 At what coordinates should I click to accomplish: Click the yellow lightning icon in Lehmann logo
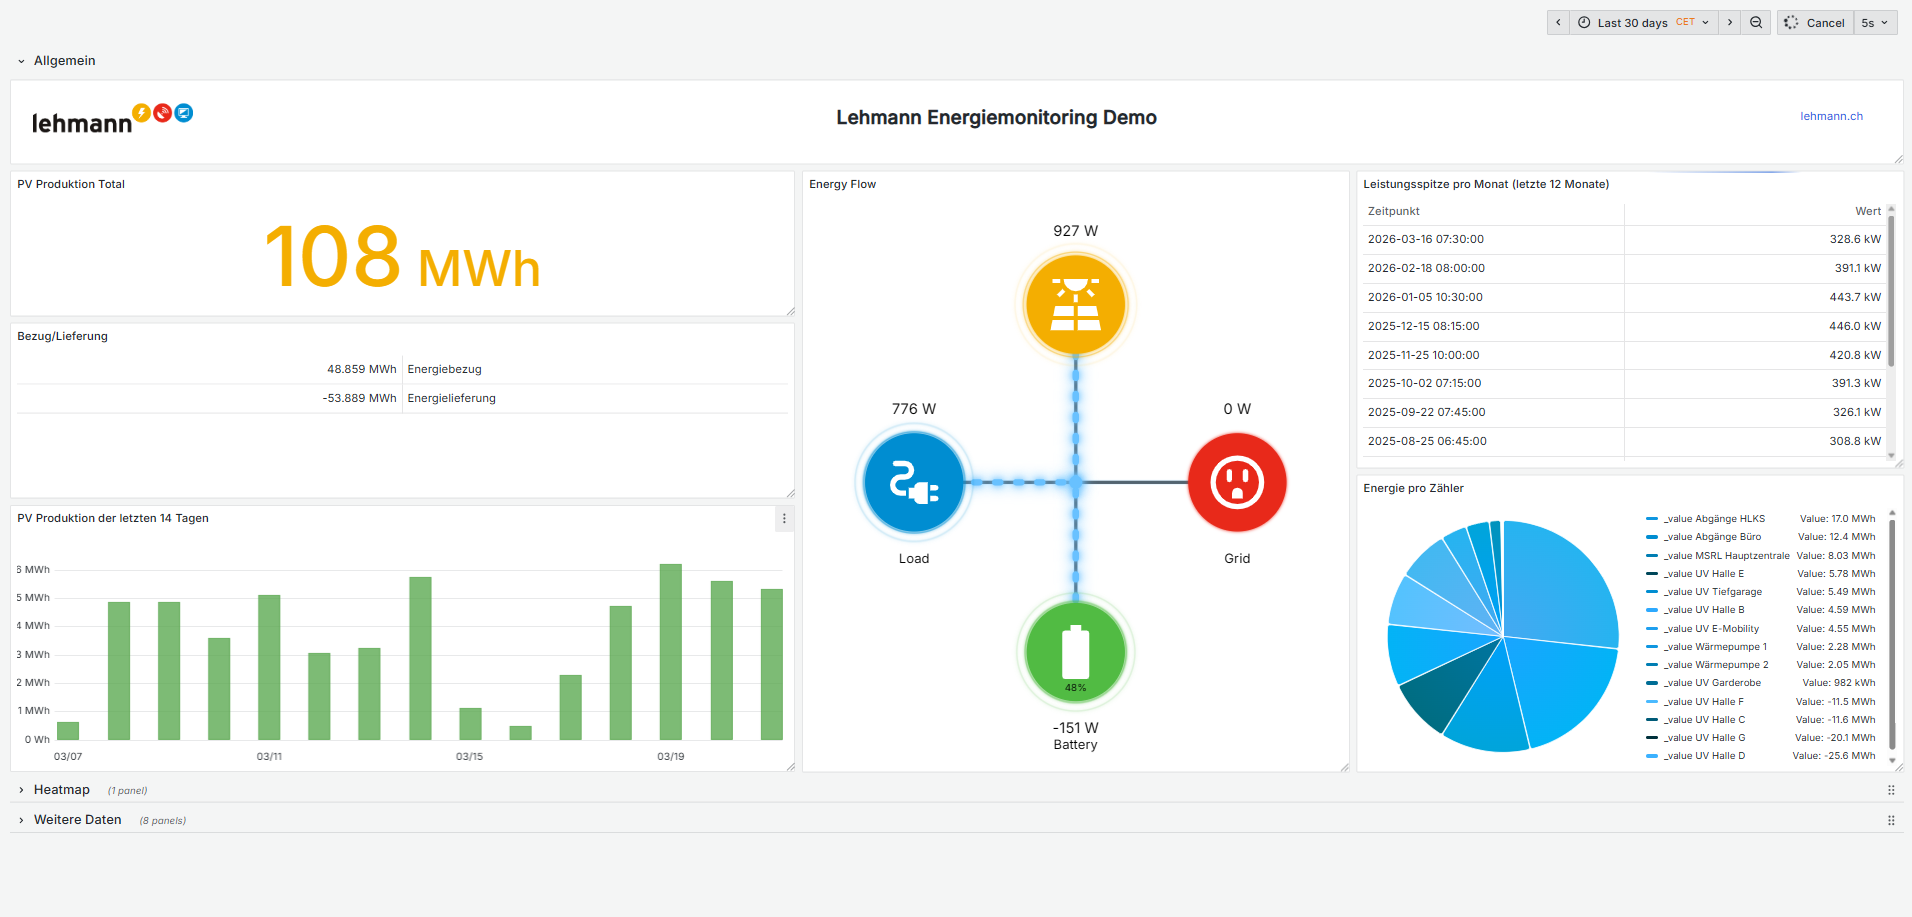(x=141, y=110)
